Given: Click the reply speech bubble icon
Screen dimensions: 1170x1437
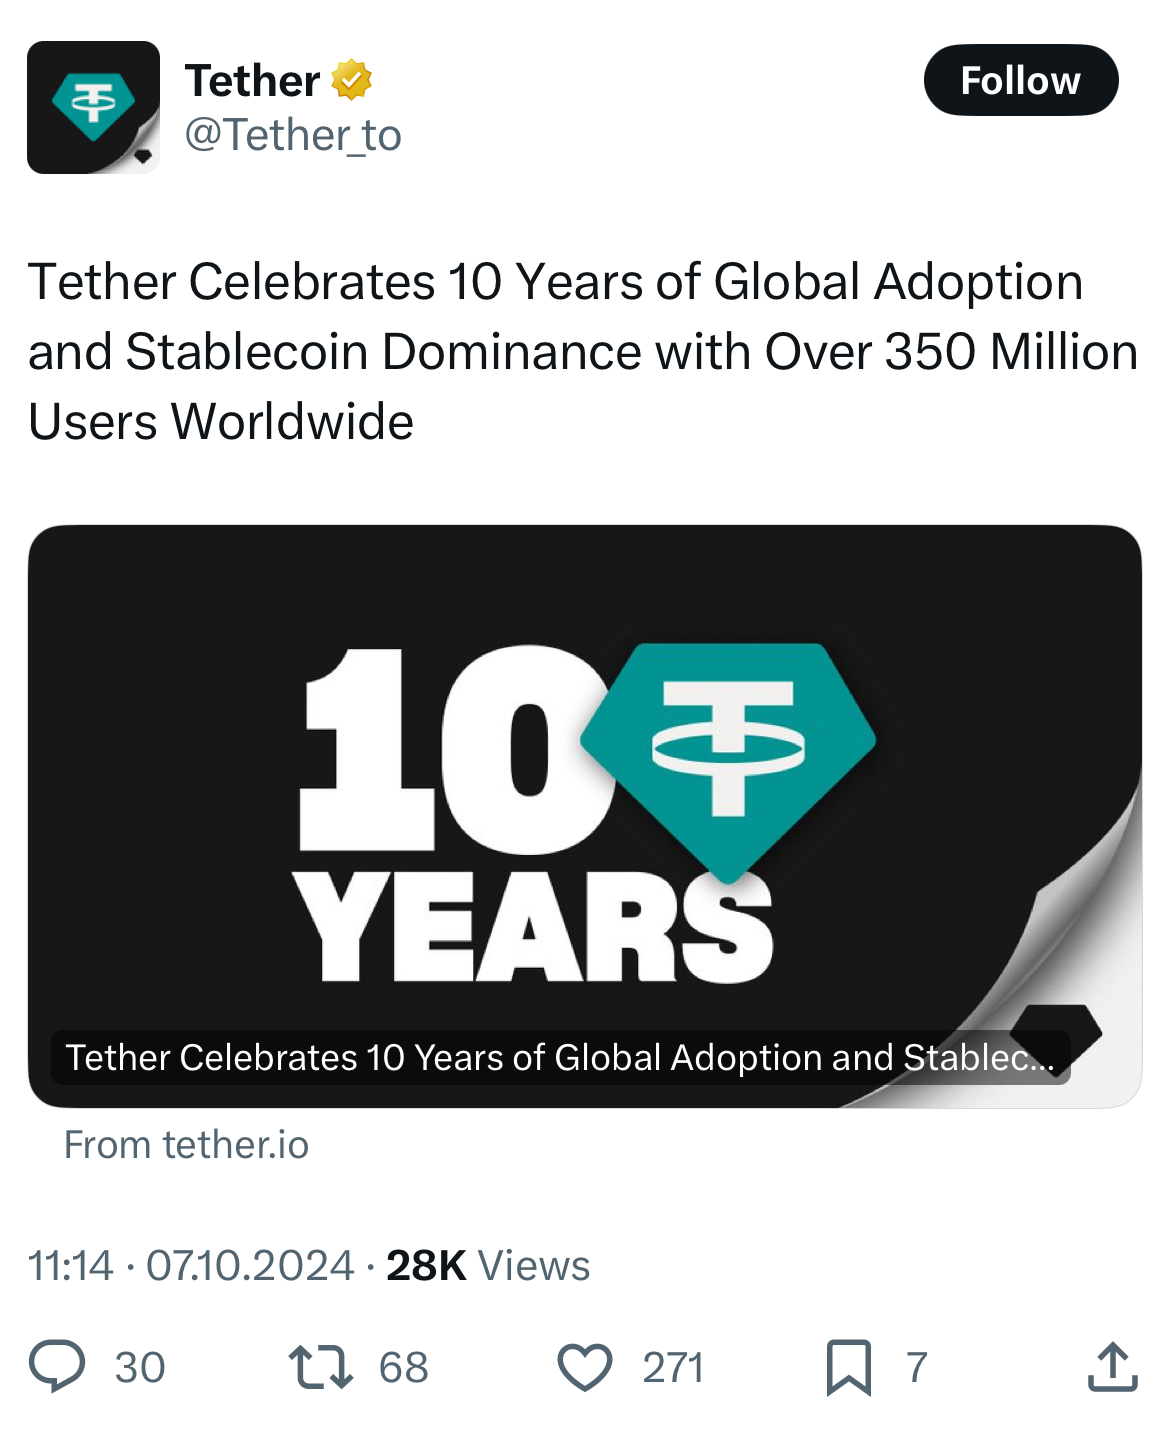Looking at the screenshot, I should [57, 1367].
